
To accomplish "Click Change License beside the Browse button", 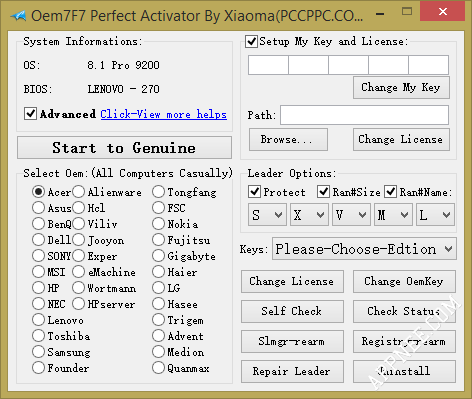I will 401,140.
